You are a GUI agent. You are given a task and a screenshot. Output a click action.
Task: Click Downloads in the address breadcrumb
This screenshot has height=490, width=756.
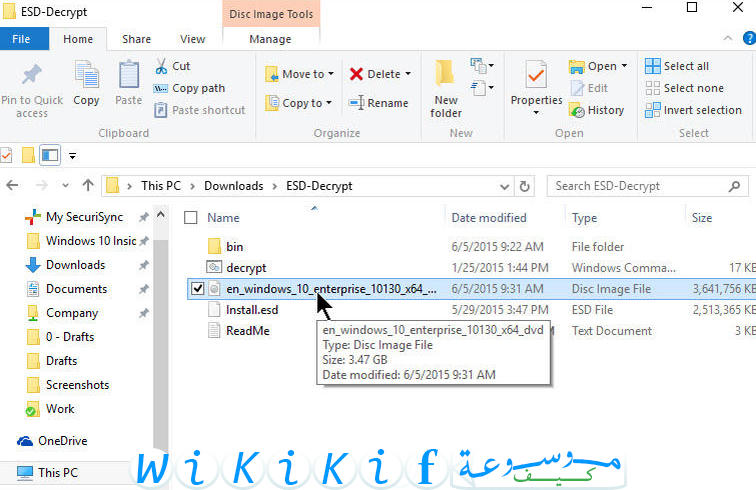coord(234,186)
